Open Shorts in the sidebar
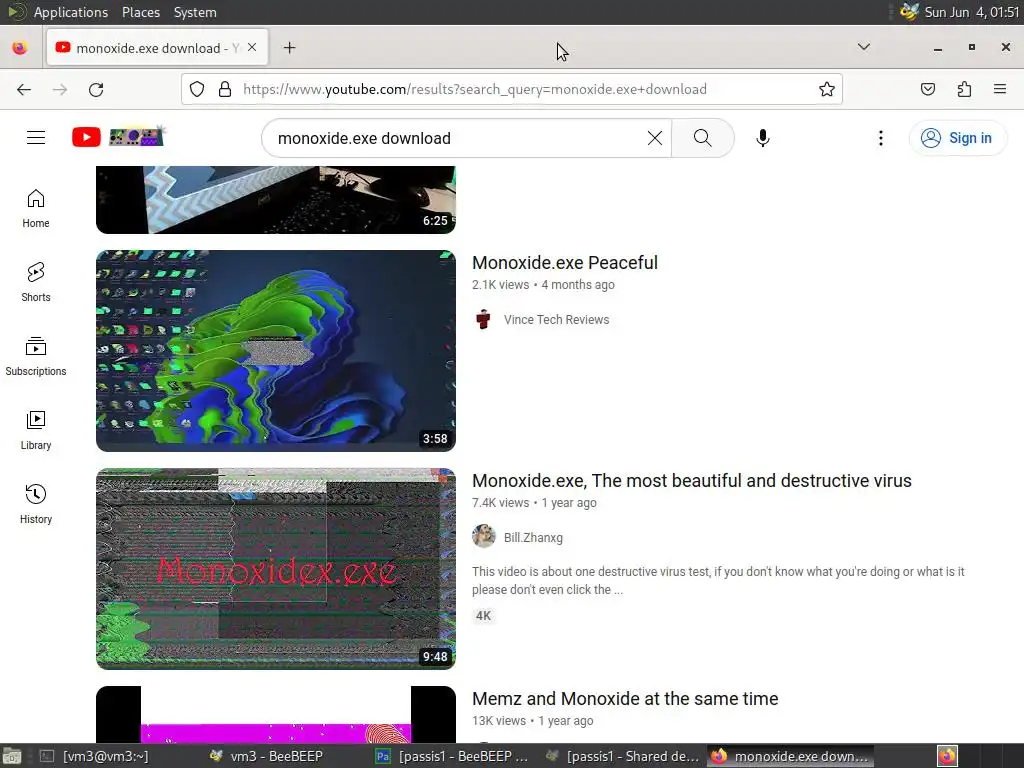This screenshot has width=1024, height=768. 36,282
